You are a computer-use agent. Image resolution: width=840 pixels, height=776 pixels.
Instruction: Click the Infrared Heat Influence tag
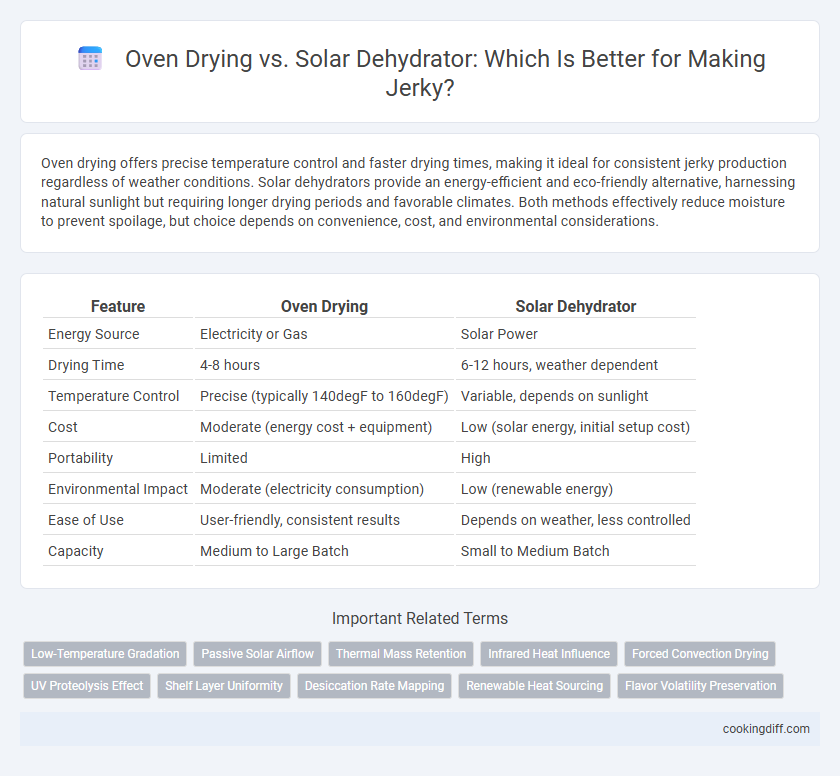[x=549, y=654]
